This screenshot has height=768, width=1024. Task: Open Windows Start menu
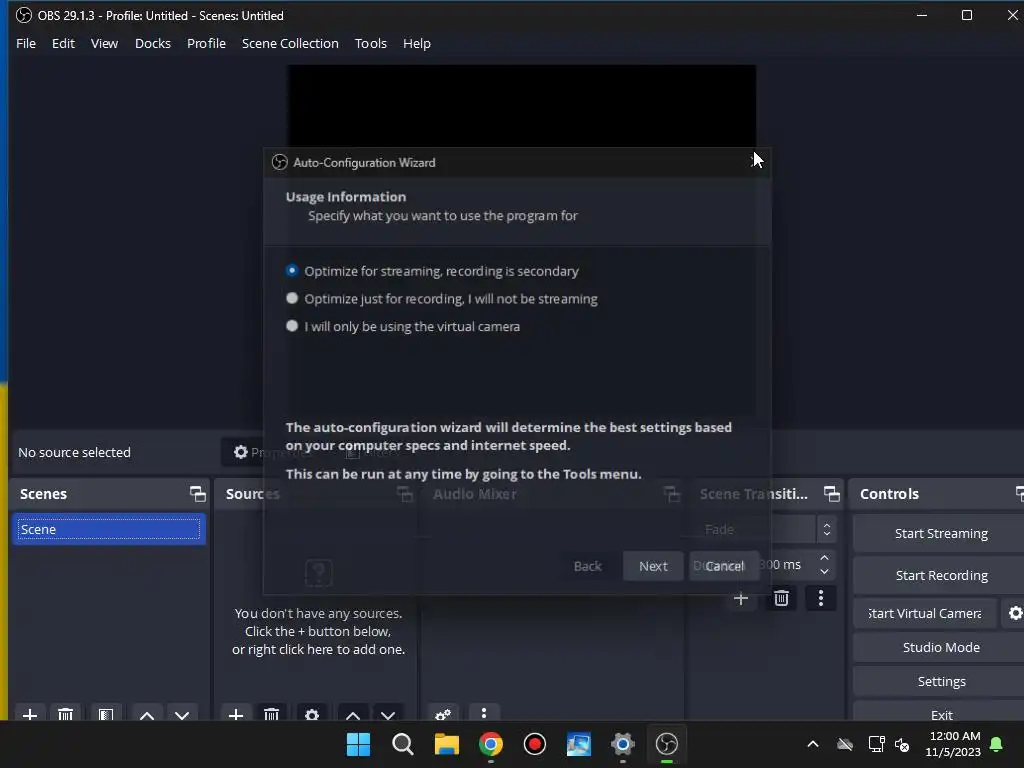click(x=358, y=744)
